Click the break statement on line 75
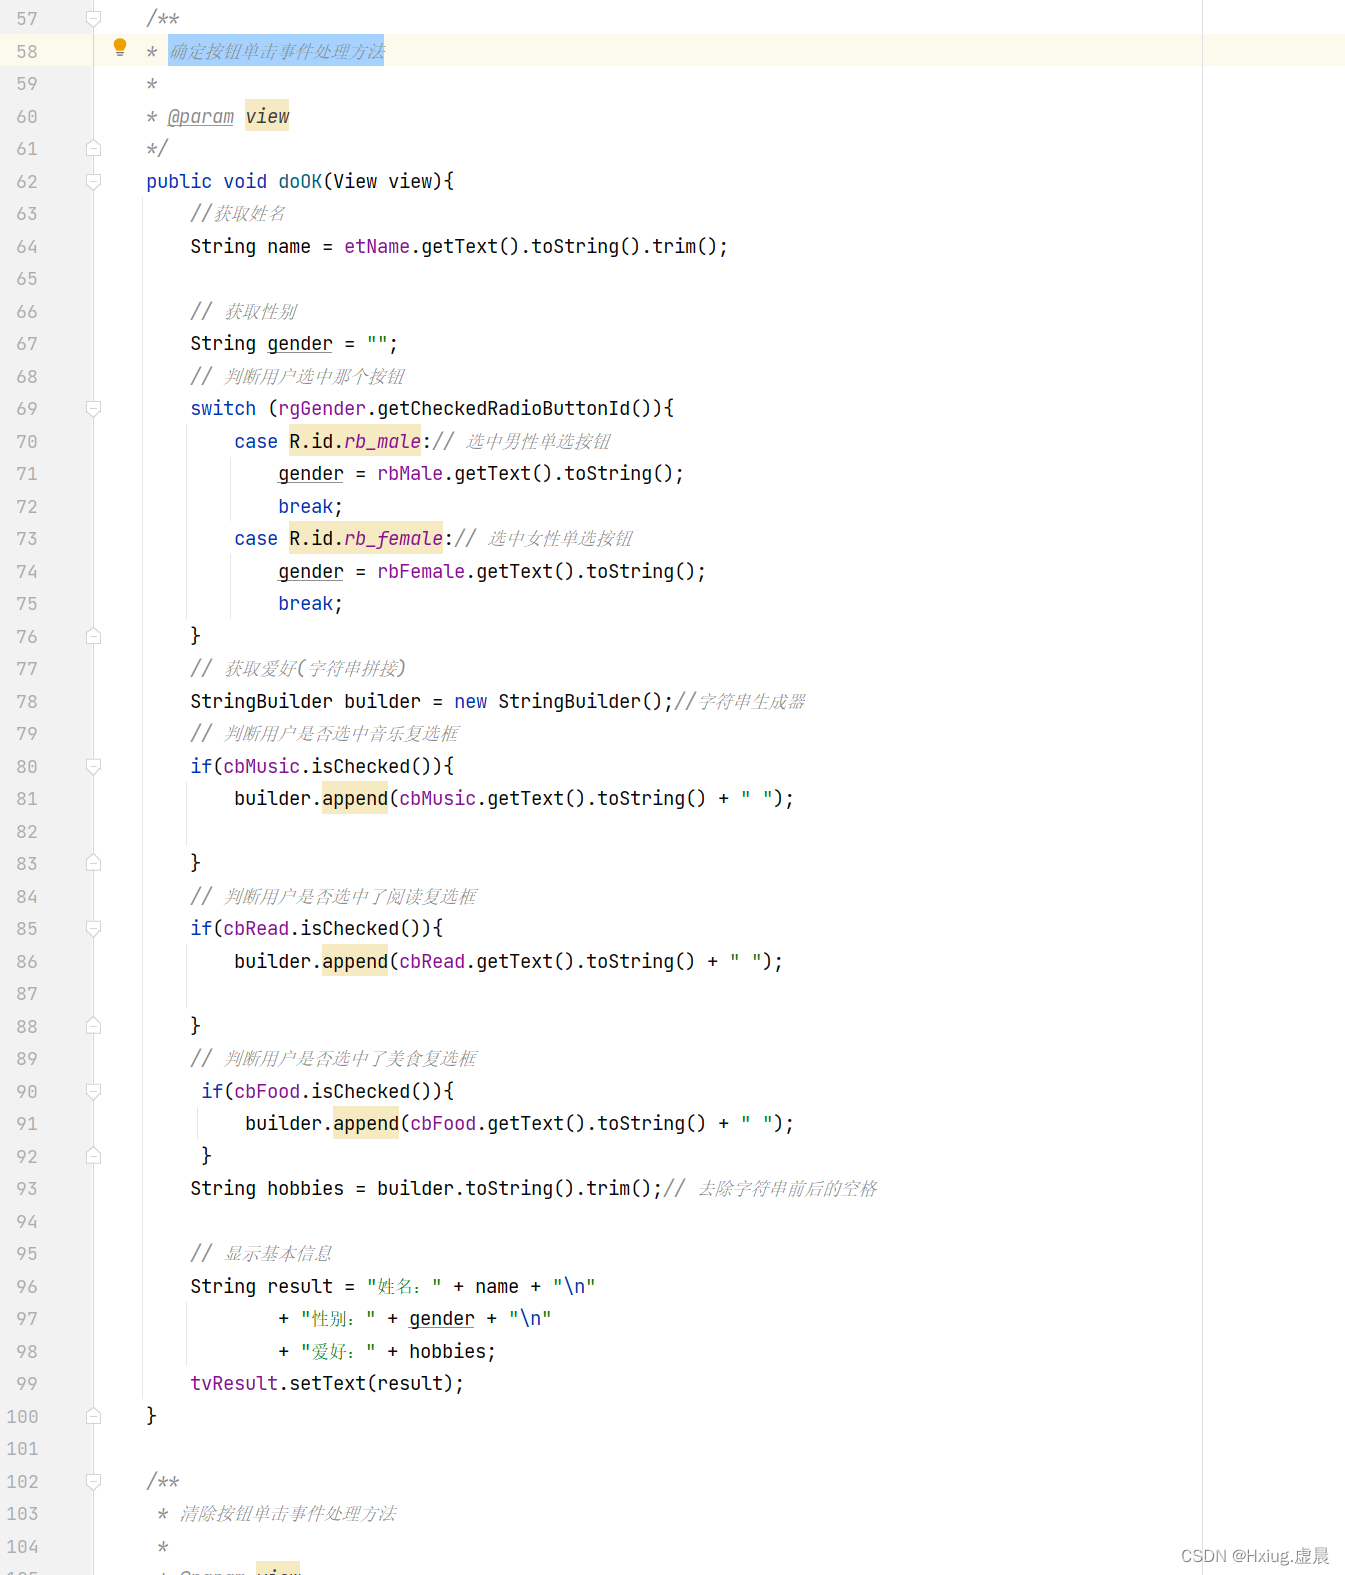The height and width of the screenshot is (1575, 1345). click(310, 603)
